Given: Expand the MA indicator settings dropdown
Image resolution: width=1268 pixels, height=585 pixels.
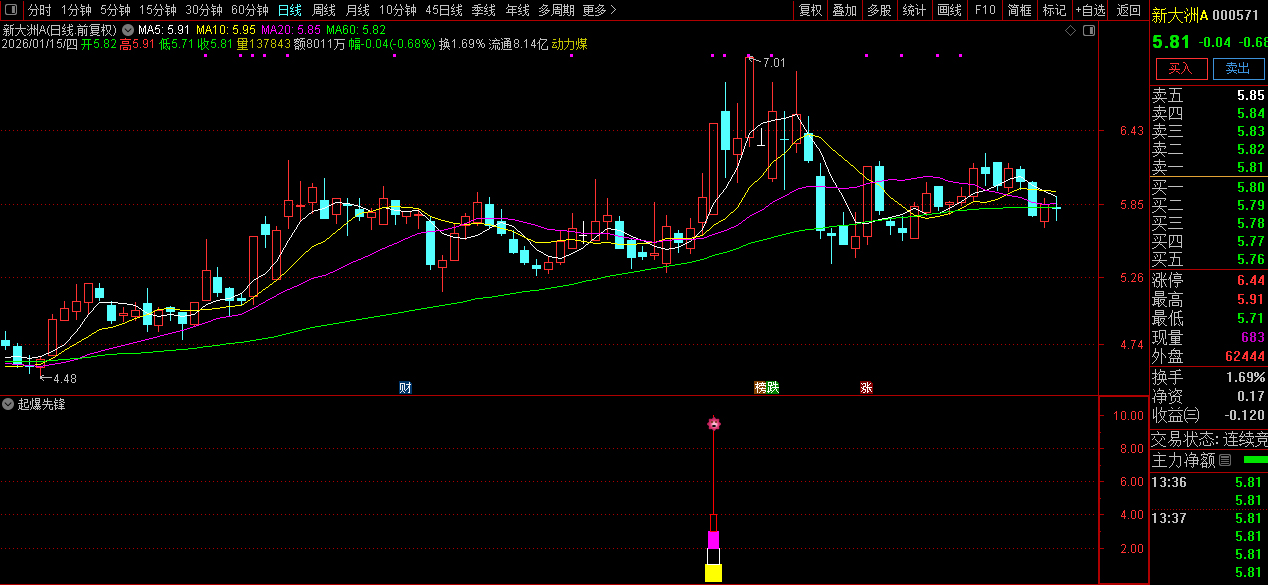Looking at the screenshot, I should tap(127, 31).
